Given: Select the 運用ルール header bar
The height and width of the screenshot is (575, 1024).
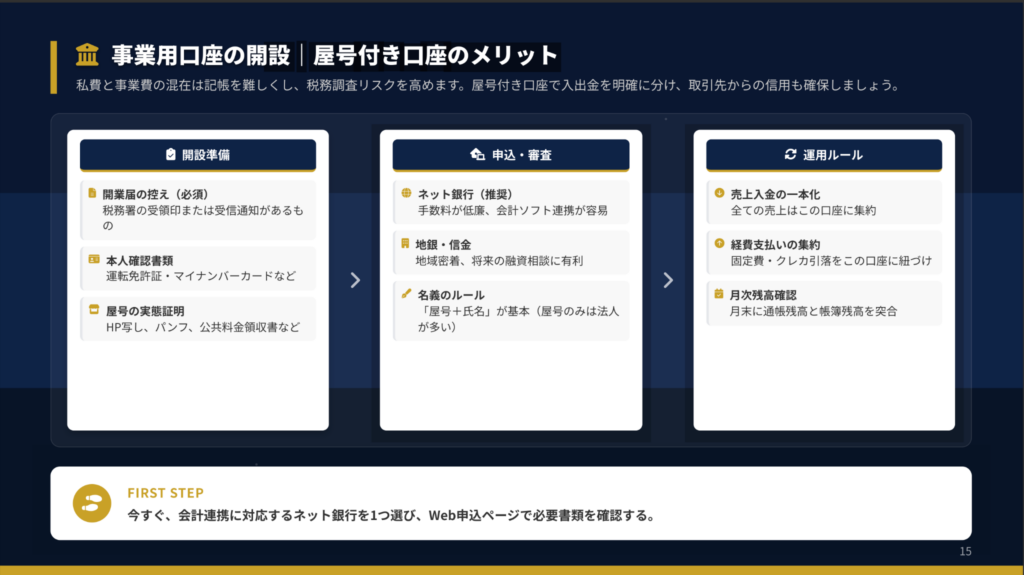Looking at the screenshot, I should tap(824, 155).
